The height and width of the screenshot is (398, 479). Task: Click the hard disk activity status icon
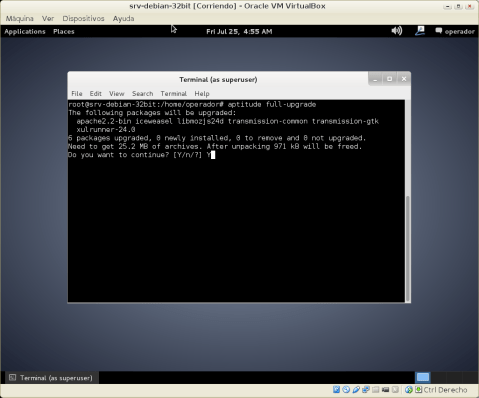[336, 389]
